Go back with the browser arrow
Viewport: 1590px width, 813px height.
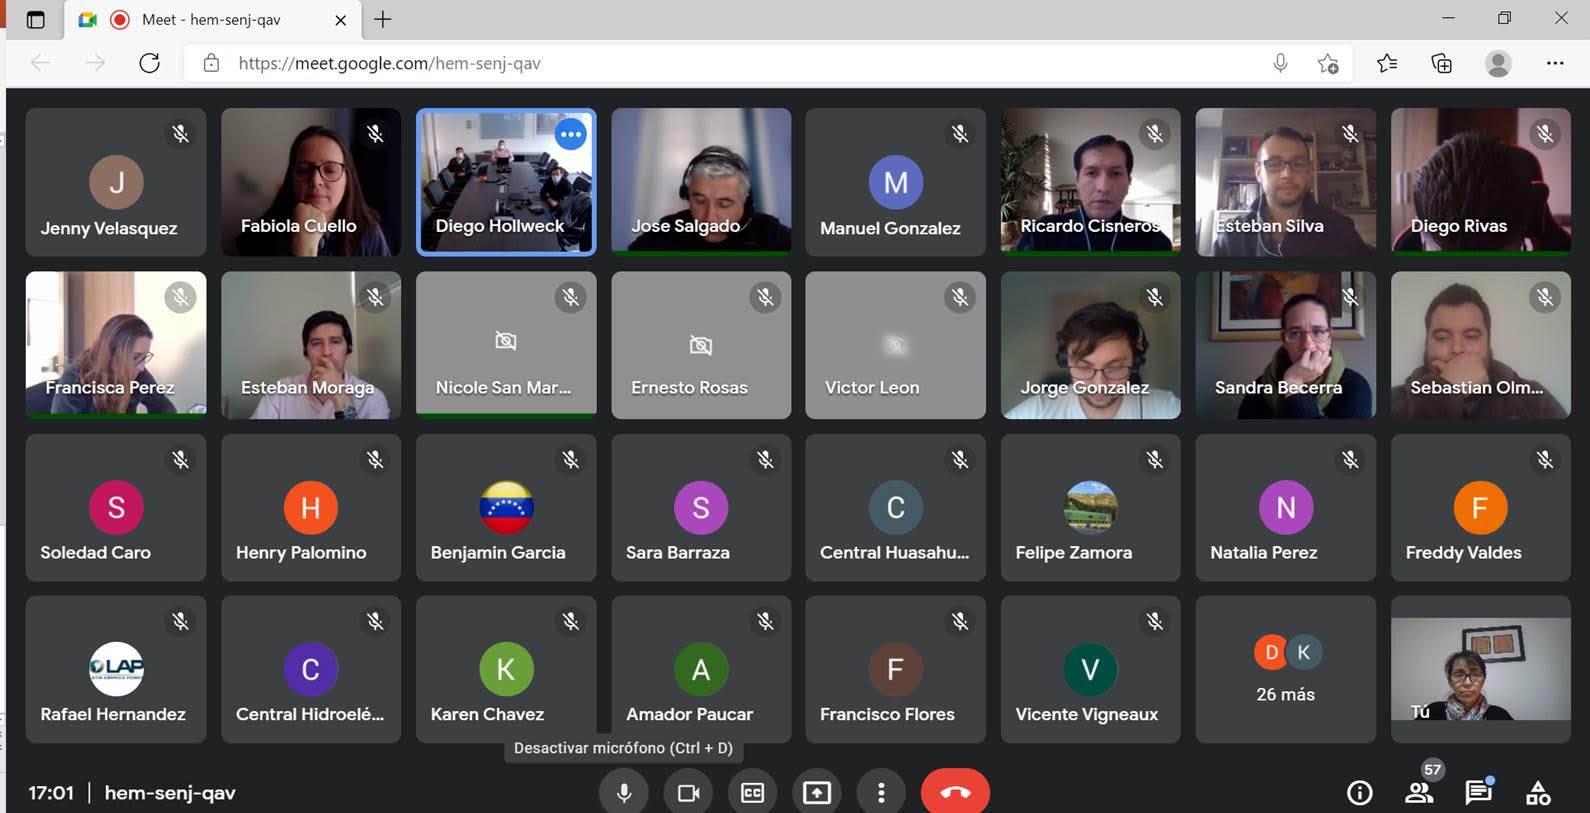[41, 63]
